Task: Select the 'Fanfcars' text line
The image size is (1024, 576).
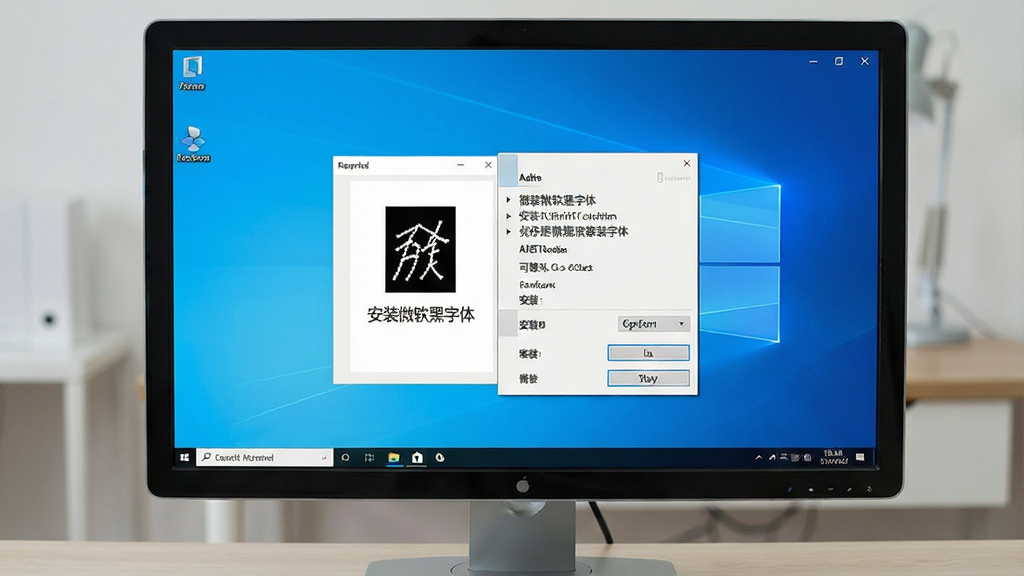Action: [x=537, y=285]
